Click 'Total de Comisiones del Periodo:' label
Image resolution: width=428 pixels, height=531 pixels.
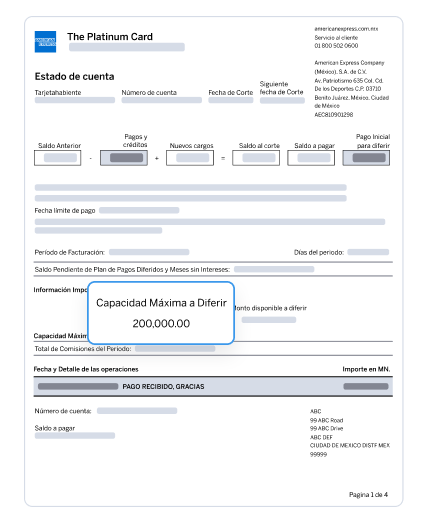83,349
